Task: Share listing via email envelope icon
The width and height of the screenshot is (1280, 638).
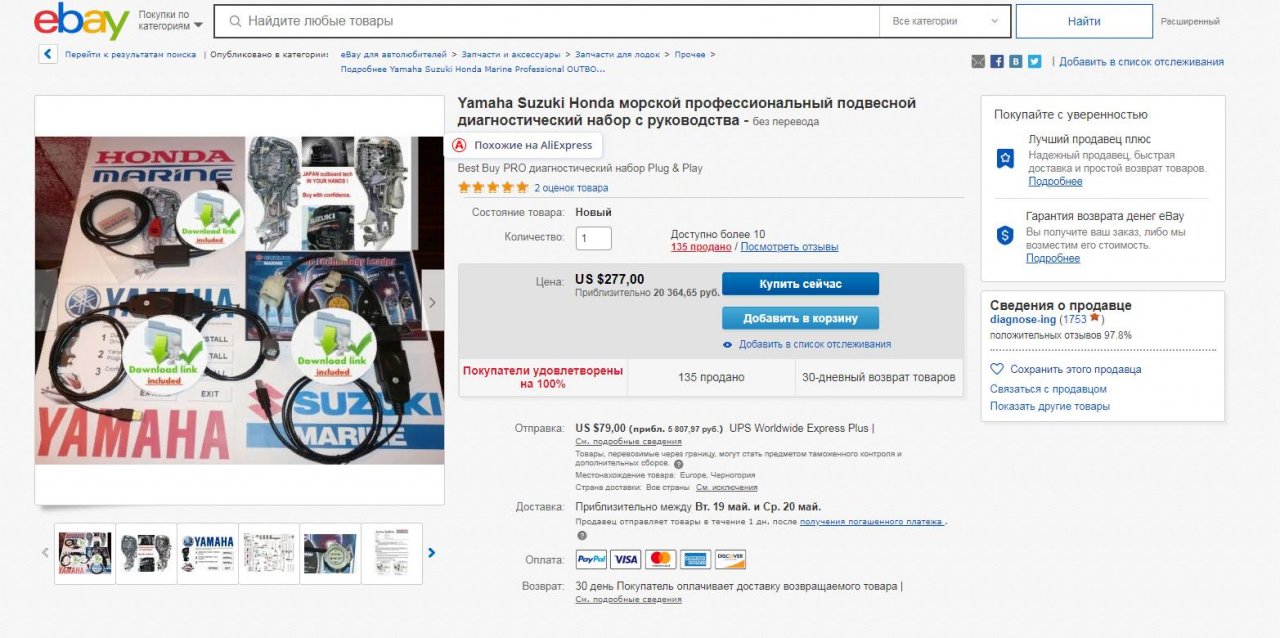Action: 978,61
